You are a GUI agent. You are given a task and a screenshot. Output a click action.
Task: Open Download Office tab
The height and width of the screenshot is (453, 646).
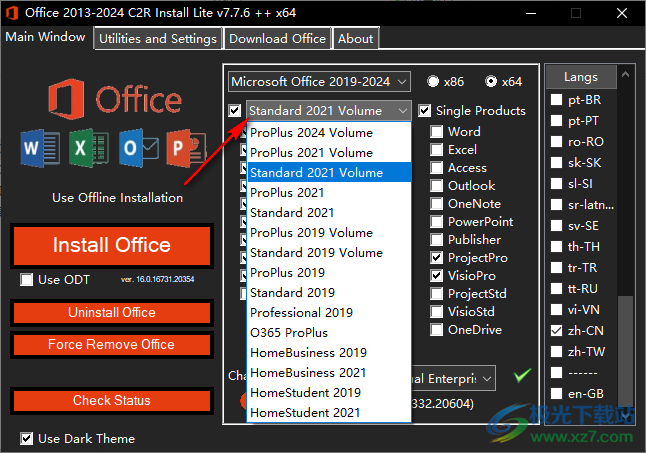[277, 39]
